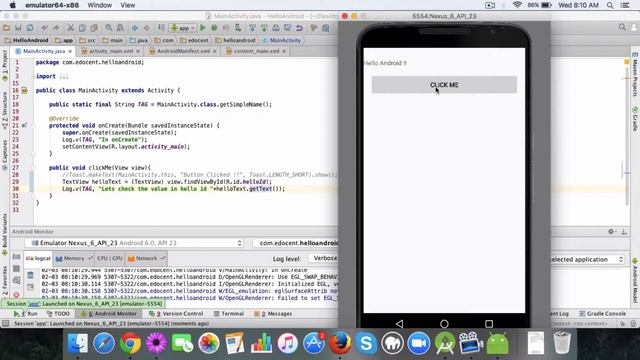Viewport: 640px width, 360px height.
Task: Tap the emulator Home navigation button
Action: (x=444, y=324)
